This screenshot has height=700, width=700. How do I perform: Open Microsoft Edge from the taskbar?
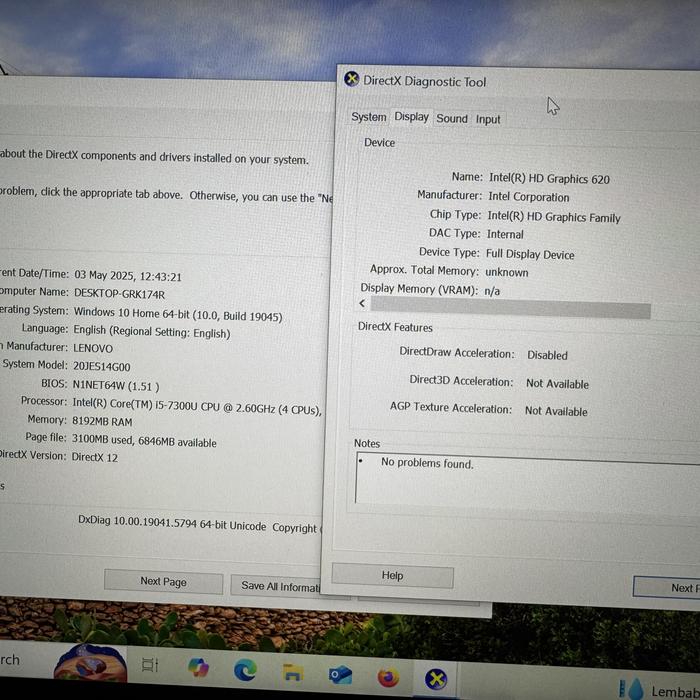pyautogui.click(x=245, y=669)
